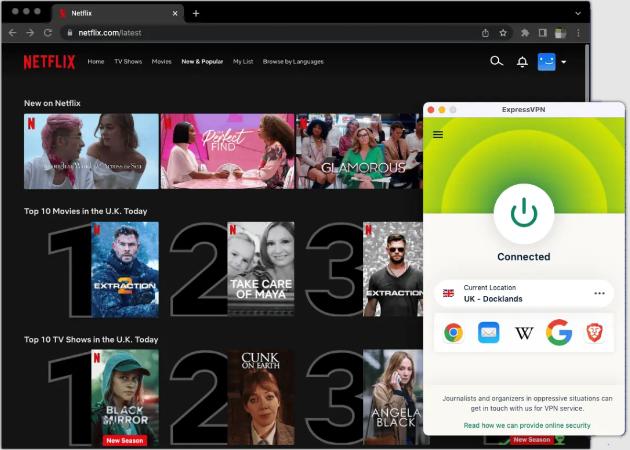Launch the Chrome shortcut in ExpressVPN

tap(453, 333)
